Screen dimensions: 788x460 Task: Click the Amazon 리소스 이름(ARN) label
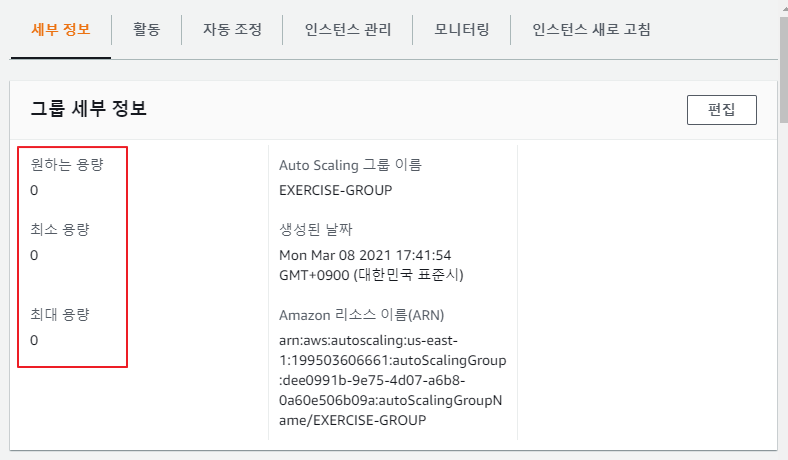362,315
